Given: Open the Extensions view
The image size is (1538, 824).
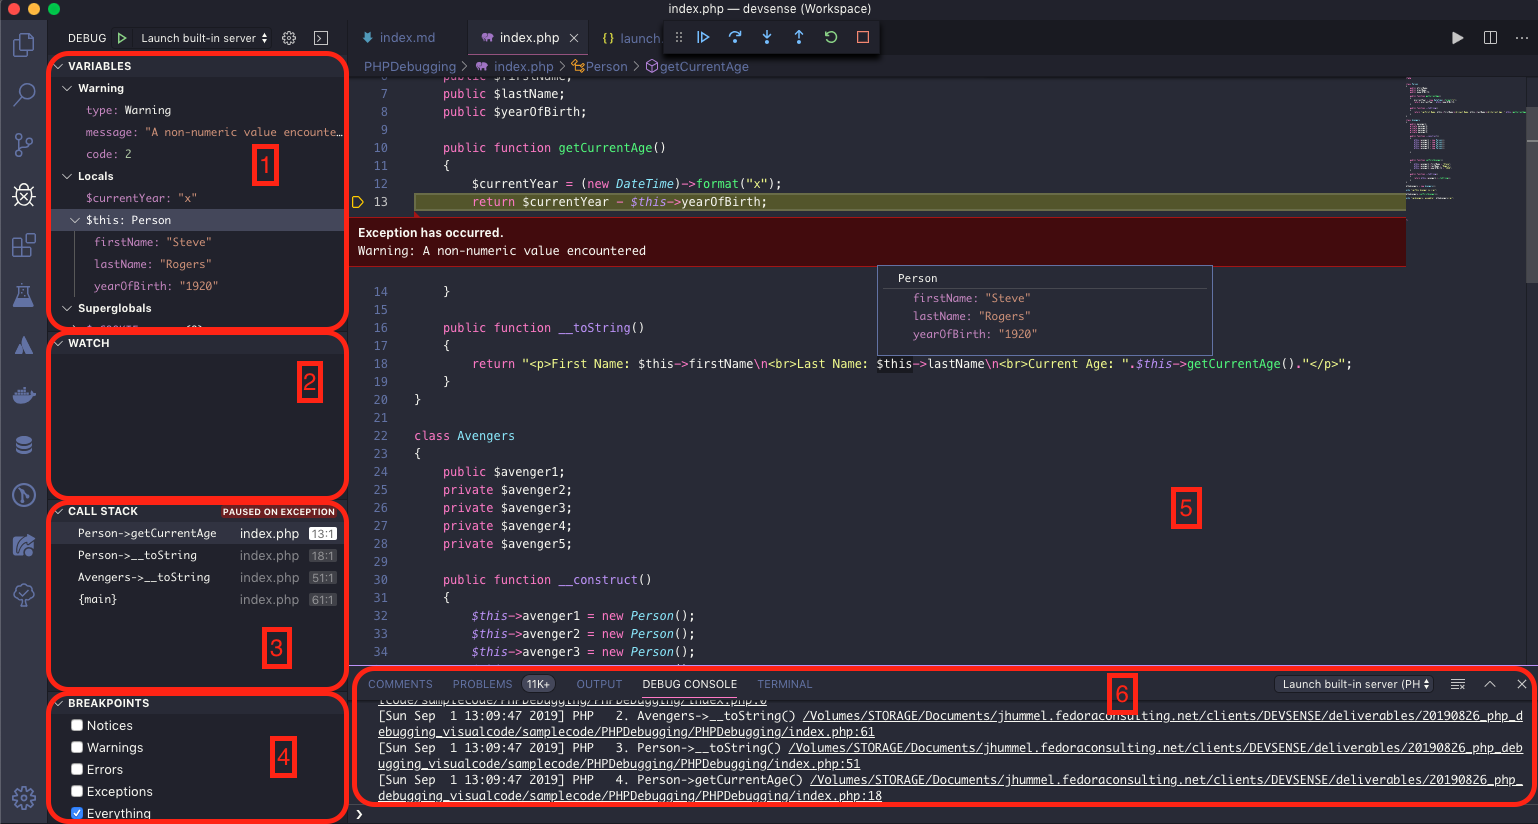Looking at the screenshot, I should [24, 245].
